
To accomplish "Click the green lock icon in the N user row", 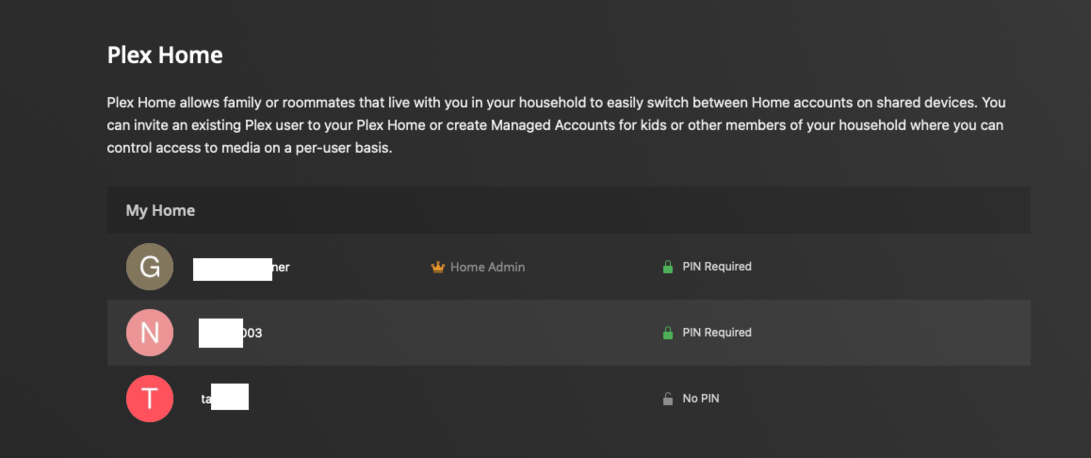I will pyautogui.click(x=667, y=333).
